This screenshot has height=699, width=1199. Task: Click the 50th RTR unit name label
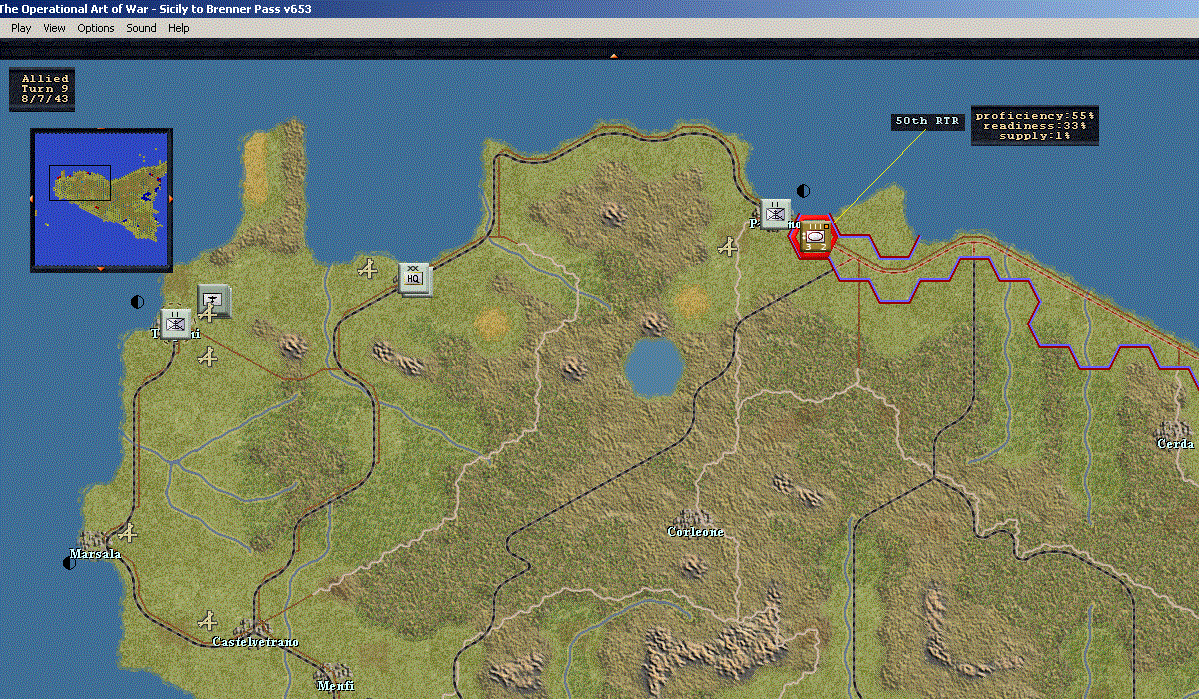[x=927, y=122]
